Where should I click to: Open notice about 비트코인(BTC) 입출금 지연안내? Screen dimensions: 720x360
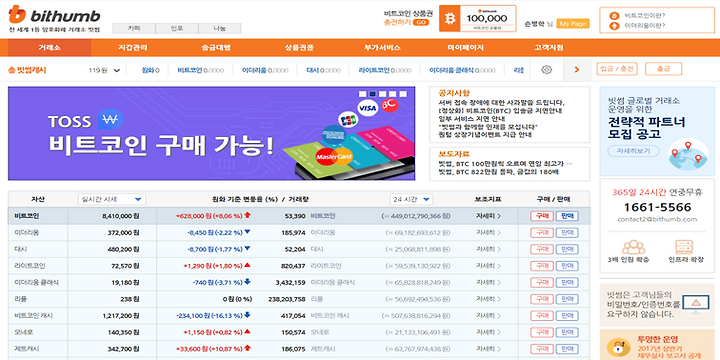(x=501, y=111)
